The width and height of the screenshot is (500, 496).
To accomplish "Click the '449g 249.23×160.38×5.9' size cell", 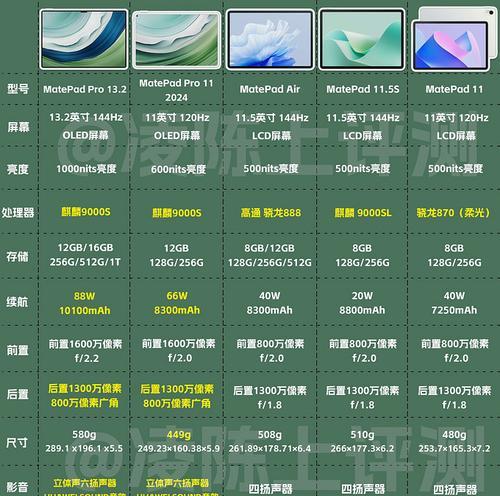I will [179, 442].
